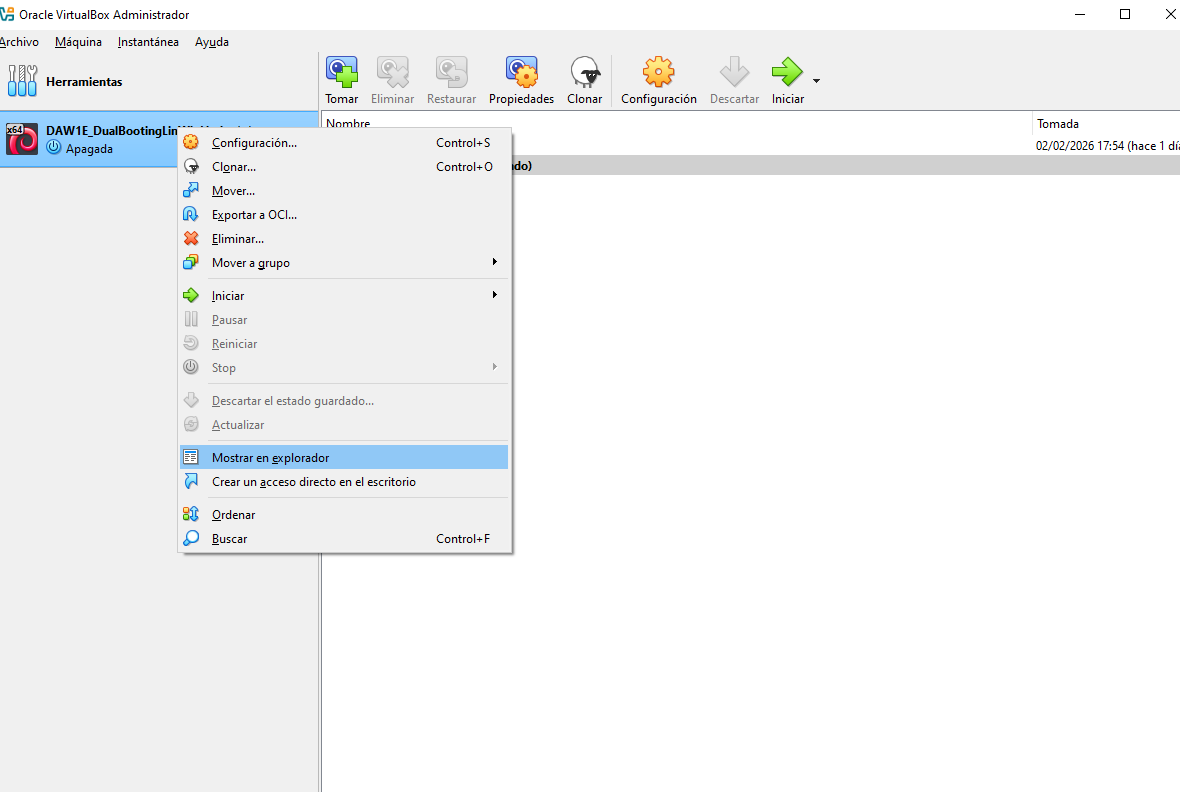Maximize the VirtualBox Administrador window

click(x=1125, y=14)
